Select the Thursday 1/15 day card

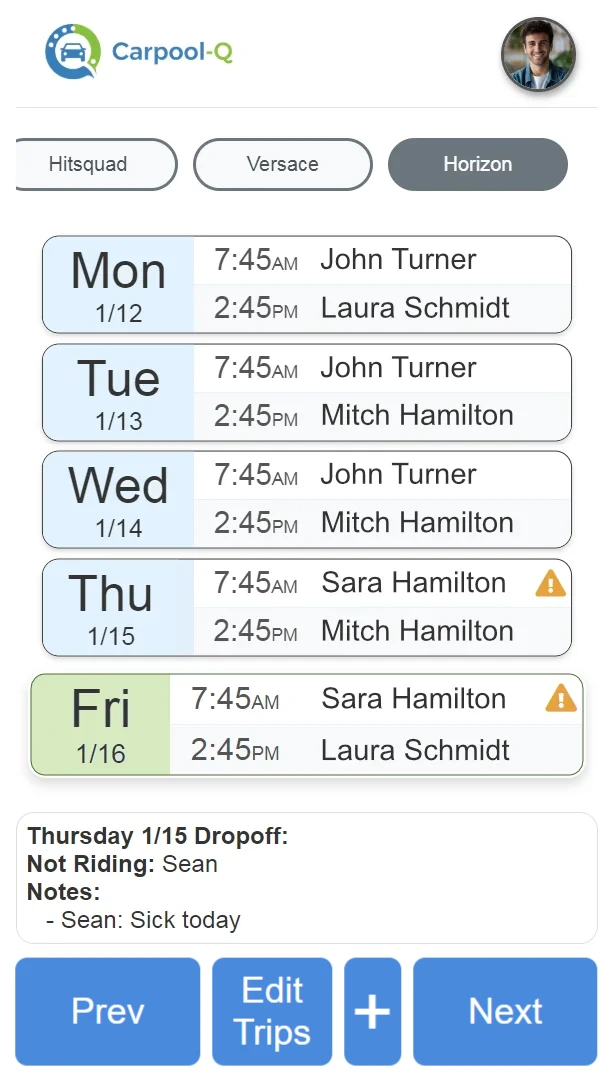[x=116, y=607]
